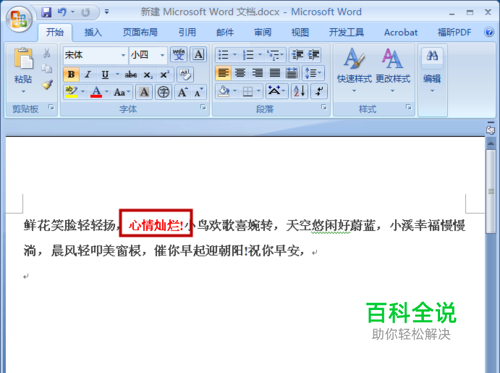500x373 pixels.
Task: Increase paragraph indent
Action: [x=314, y=55]
